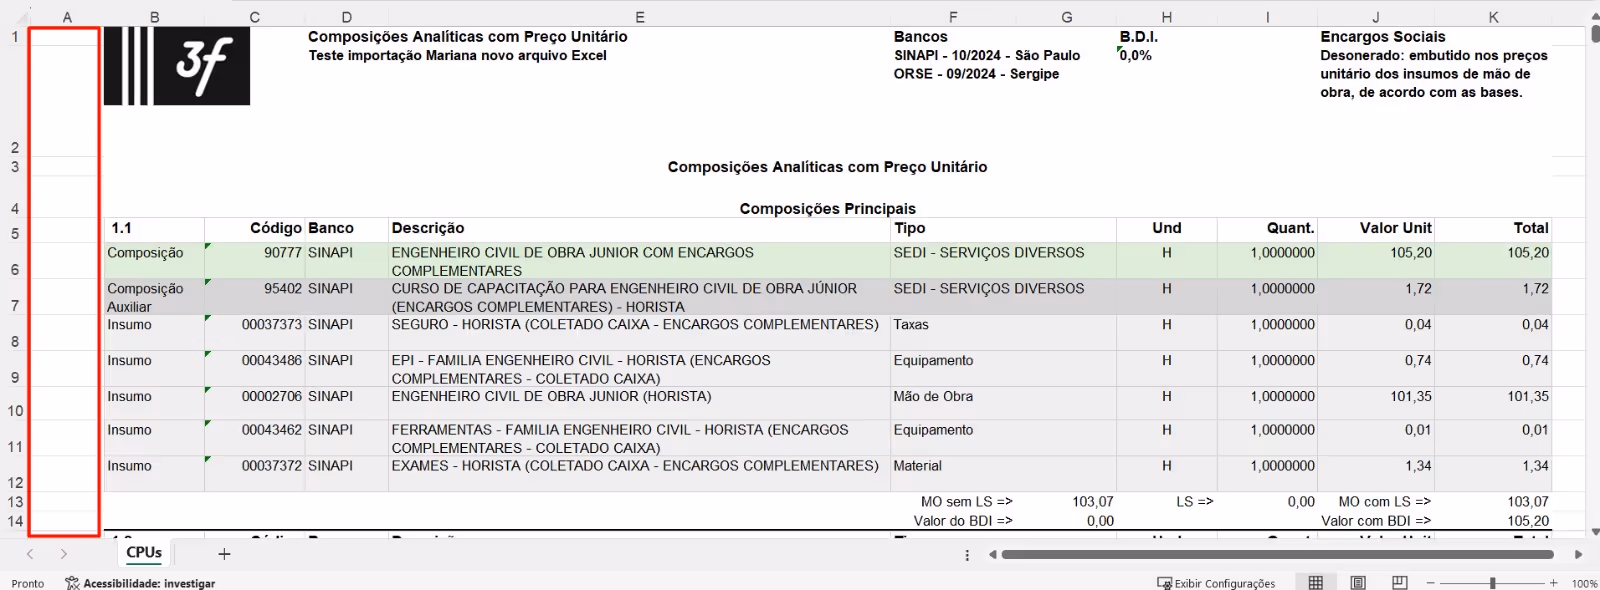Click the 'Valor Unit' header cell

pyautogui.click(x=1376, y=229)
